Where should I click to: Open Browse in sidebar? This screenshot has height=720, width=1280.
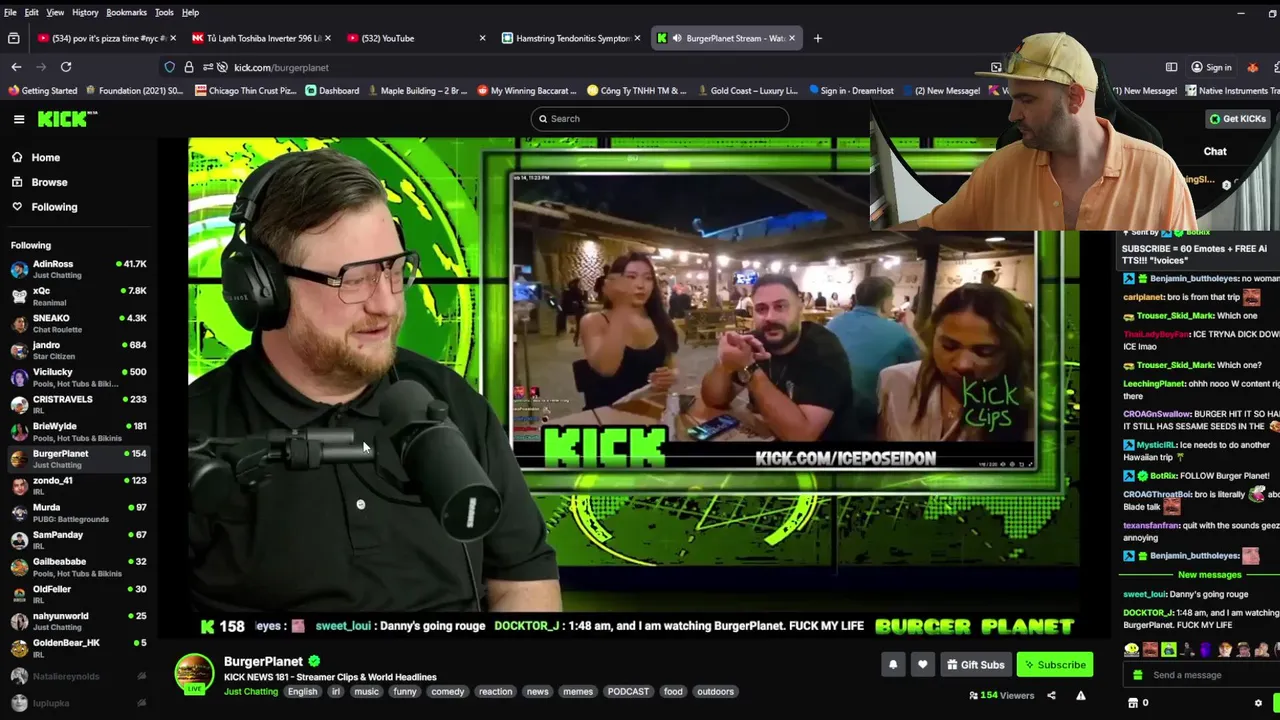49,182
